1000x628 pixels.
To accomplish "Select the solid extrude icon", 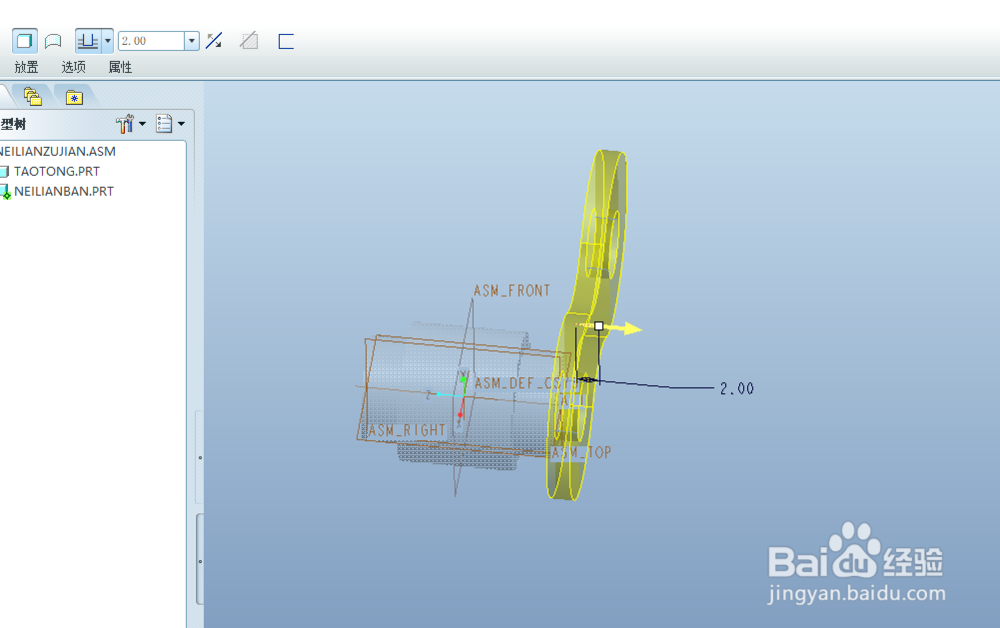I will tap(24, 41).
